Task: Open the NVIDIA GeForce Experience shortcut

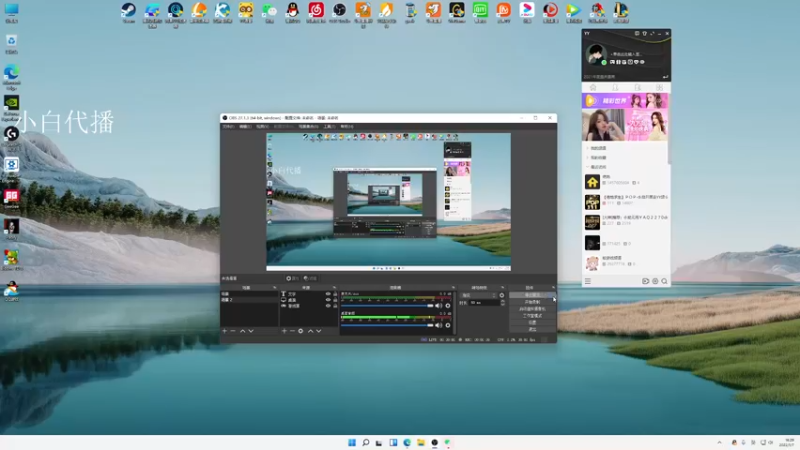Action: point(11,107)
